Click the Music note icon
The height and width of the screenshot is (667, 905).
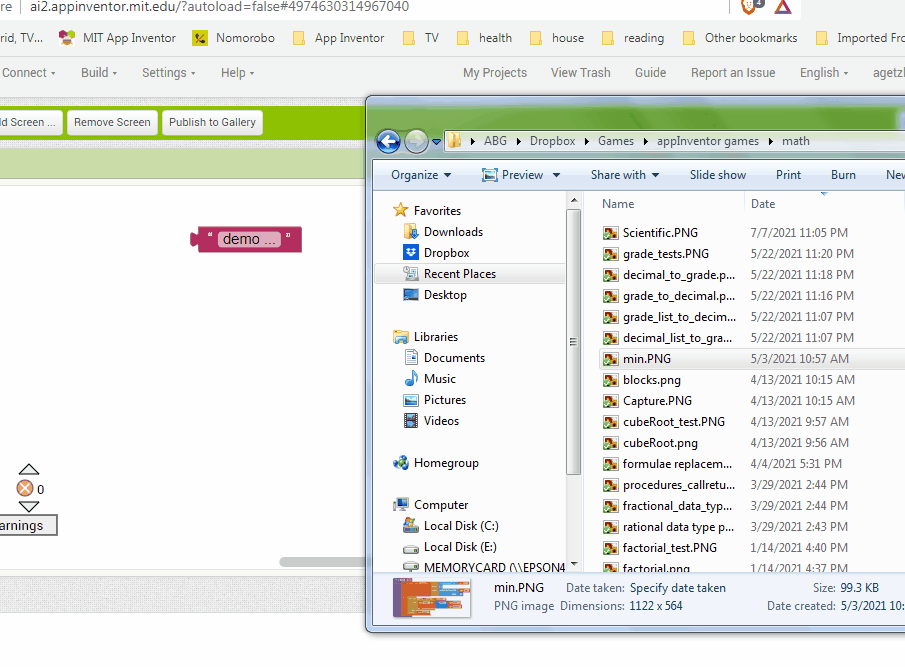coord(410,379)
